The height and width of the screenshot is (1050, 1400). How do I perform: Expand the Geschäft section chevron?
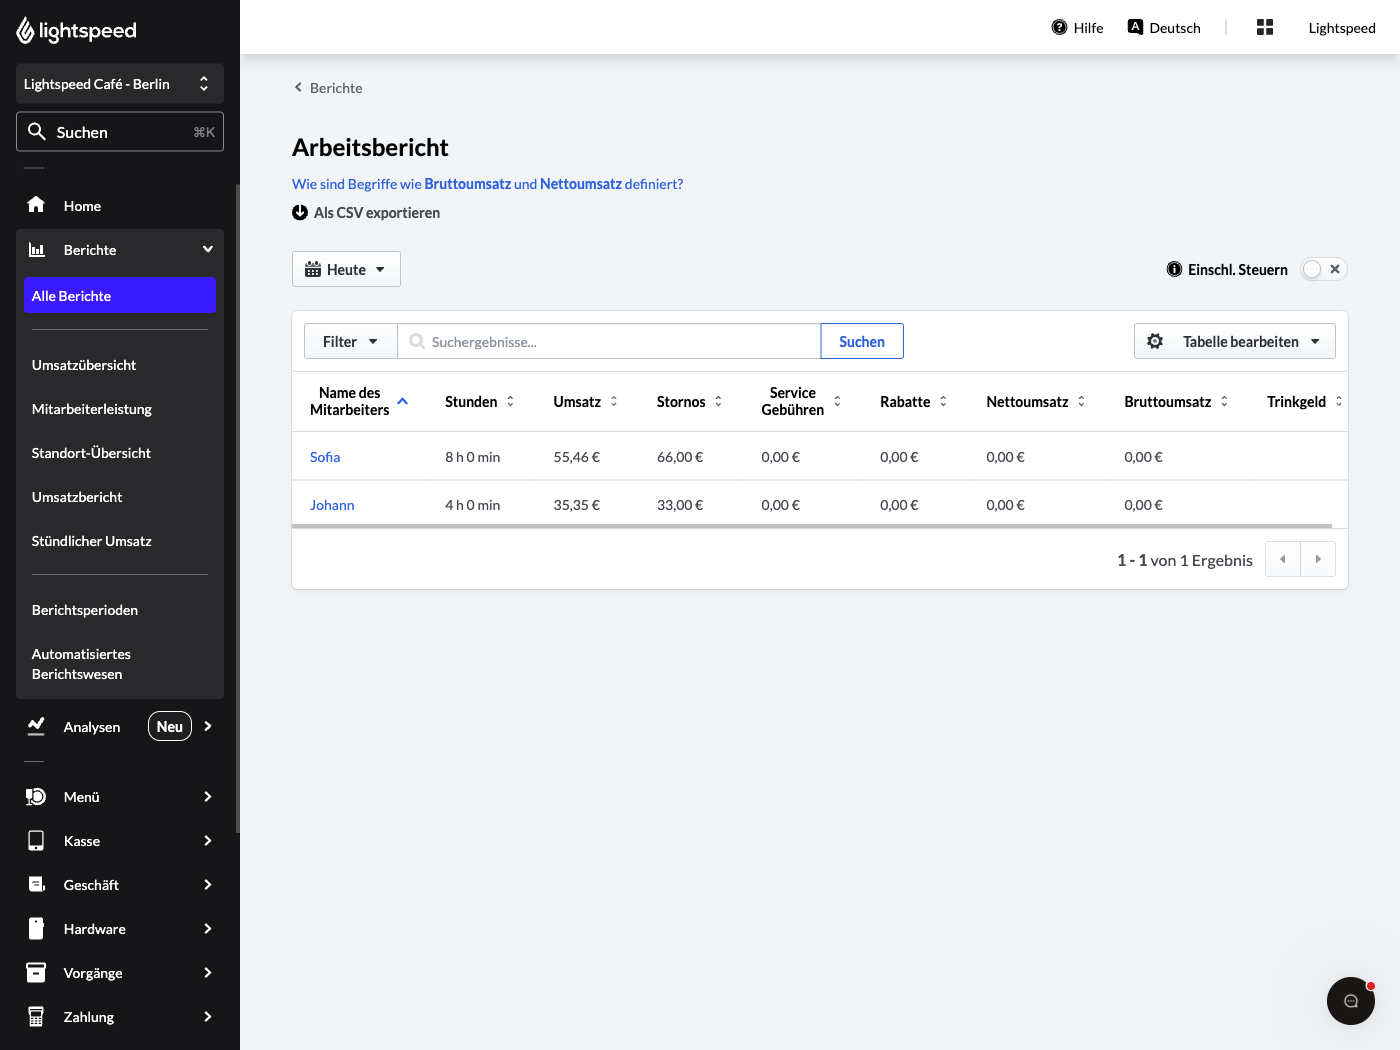[208, 885]
